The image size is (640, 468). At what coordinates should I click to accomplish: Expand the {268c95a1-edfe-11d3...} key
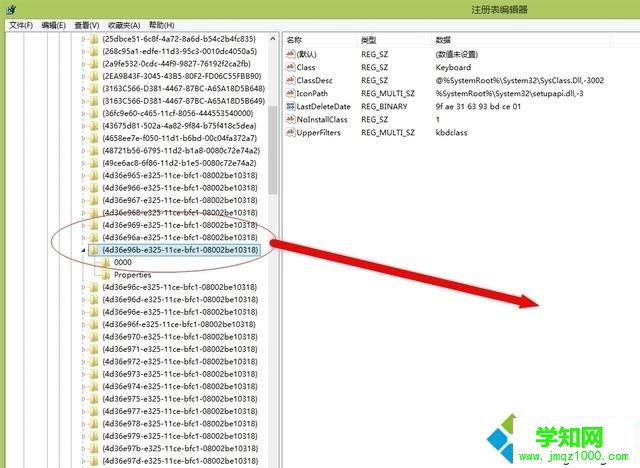pyautogui.click(x=84, y=52)
